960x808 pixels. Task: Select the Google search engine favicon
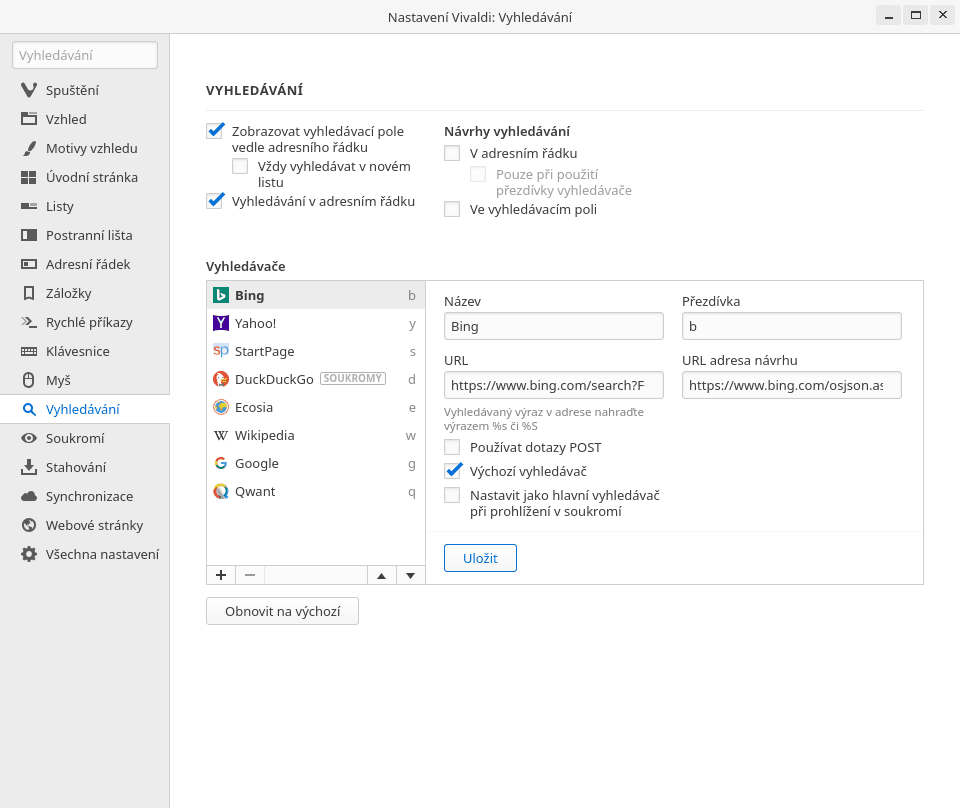coord(221,463)
